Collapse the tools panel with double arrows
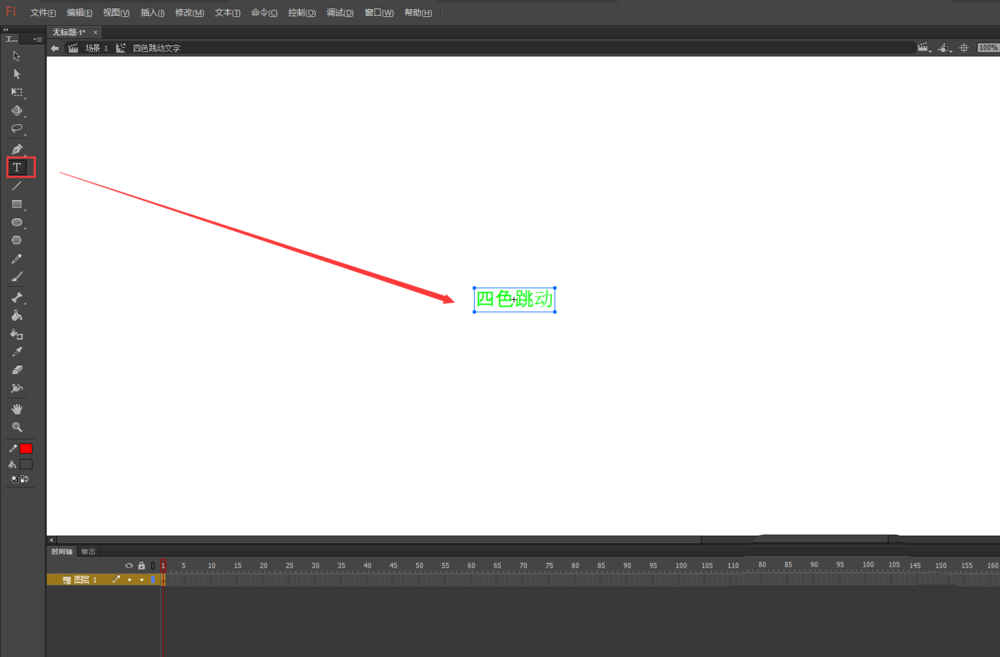The width and height of the screenshot is (1000, 657). [5, 29]
